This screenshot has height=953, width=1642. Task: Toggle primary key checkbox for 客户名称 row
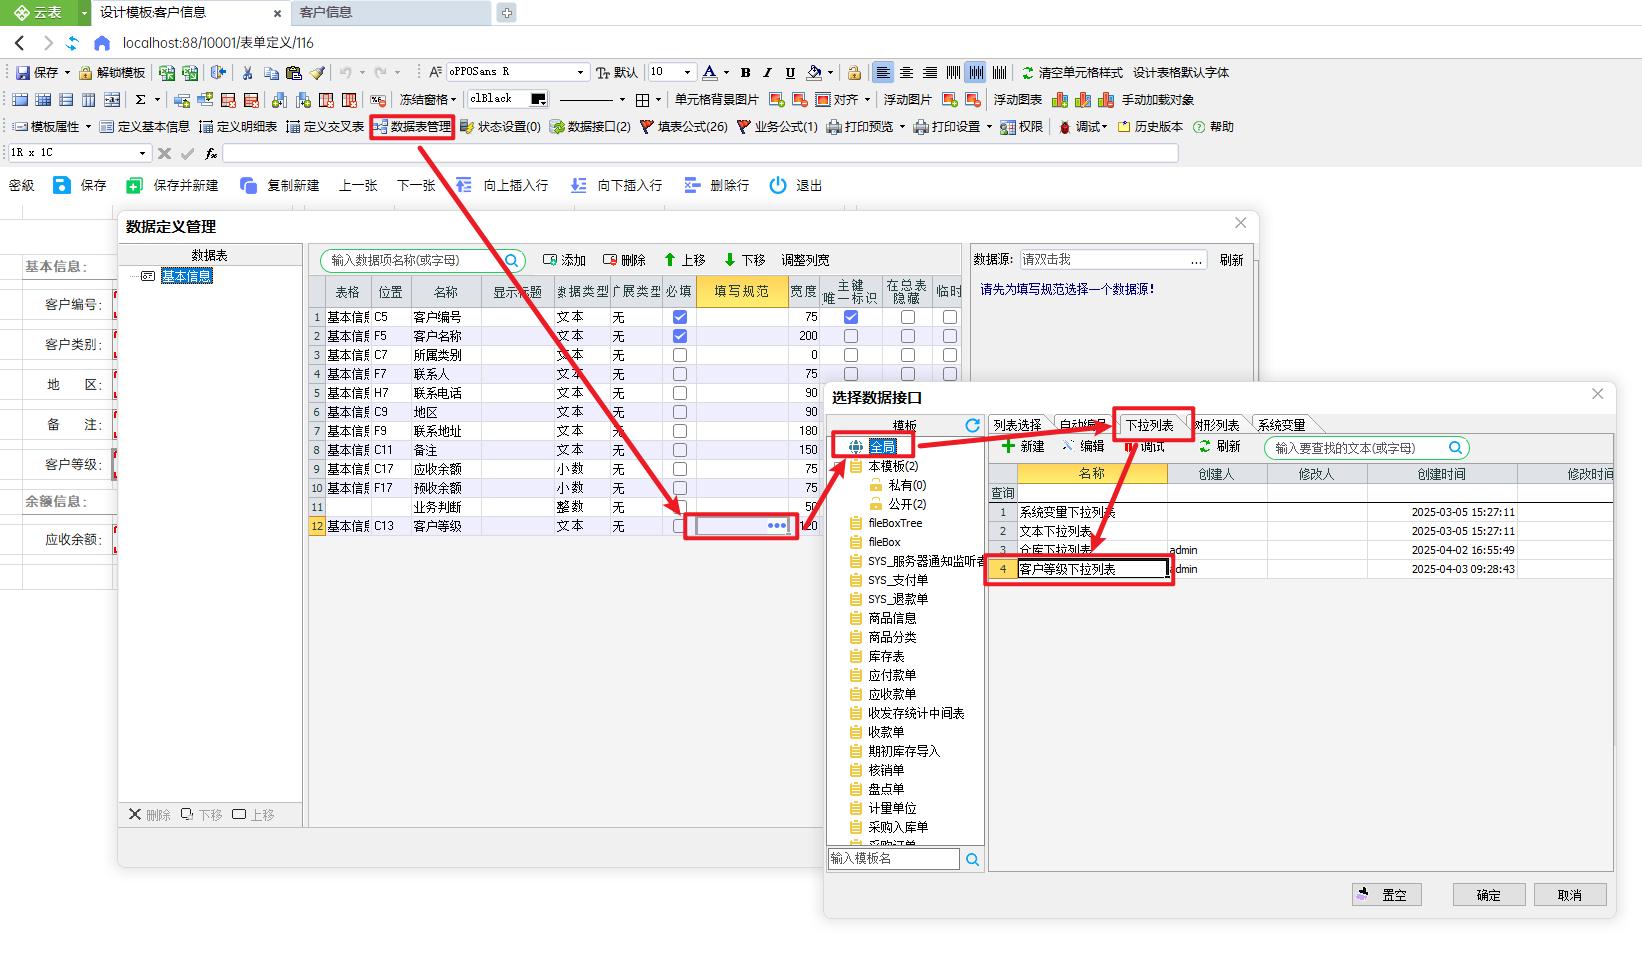click(851, 336)
